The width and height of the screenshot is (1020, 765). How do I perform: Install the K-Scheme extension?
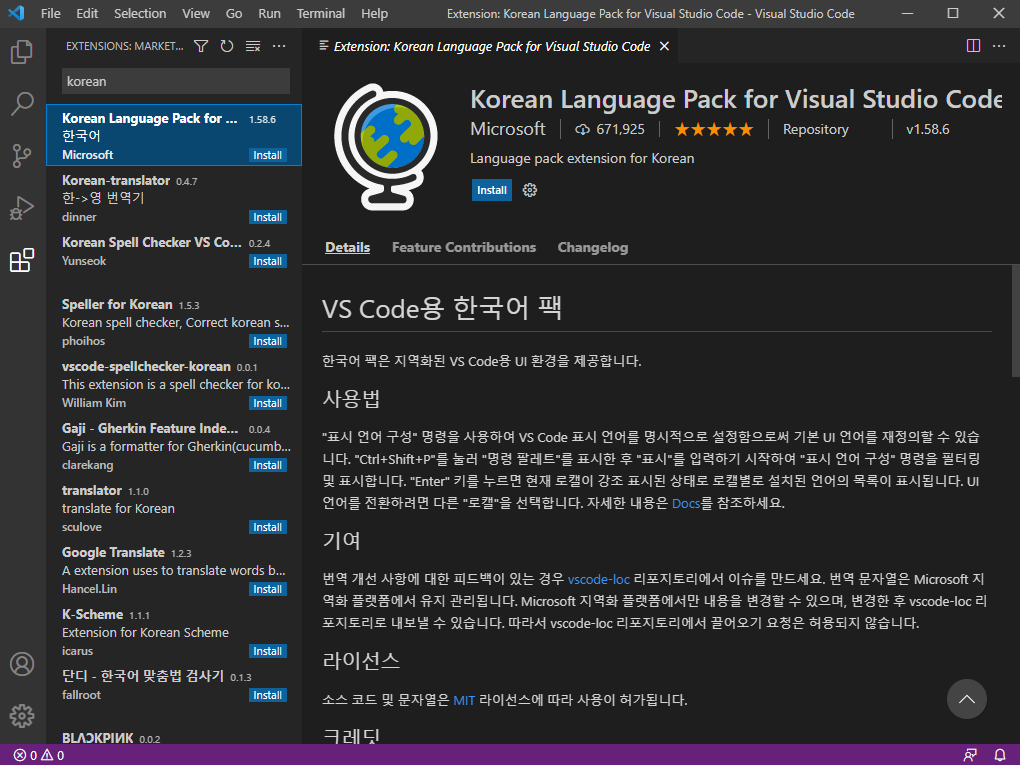pyautogui.click(x=267, y=651)
